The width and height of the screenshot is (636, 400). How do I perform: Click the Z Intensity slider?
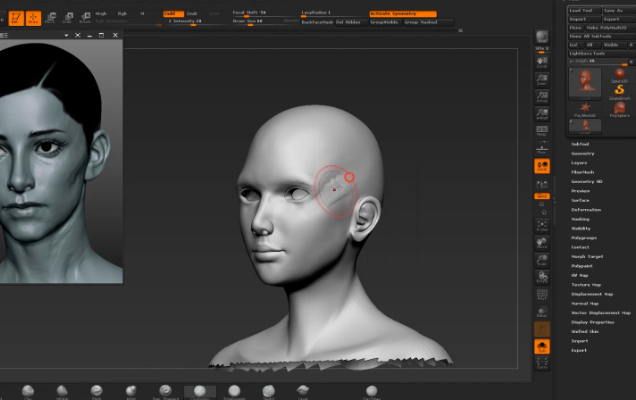coord(188,21)
